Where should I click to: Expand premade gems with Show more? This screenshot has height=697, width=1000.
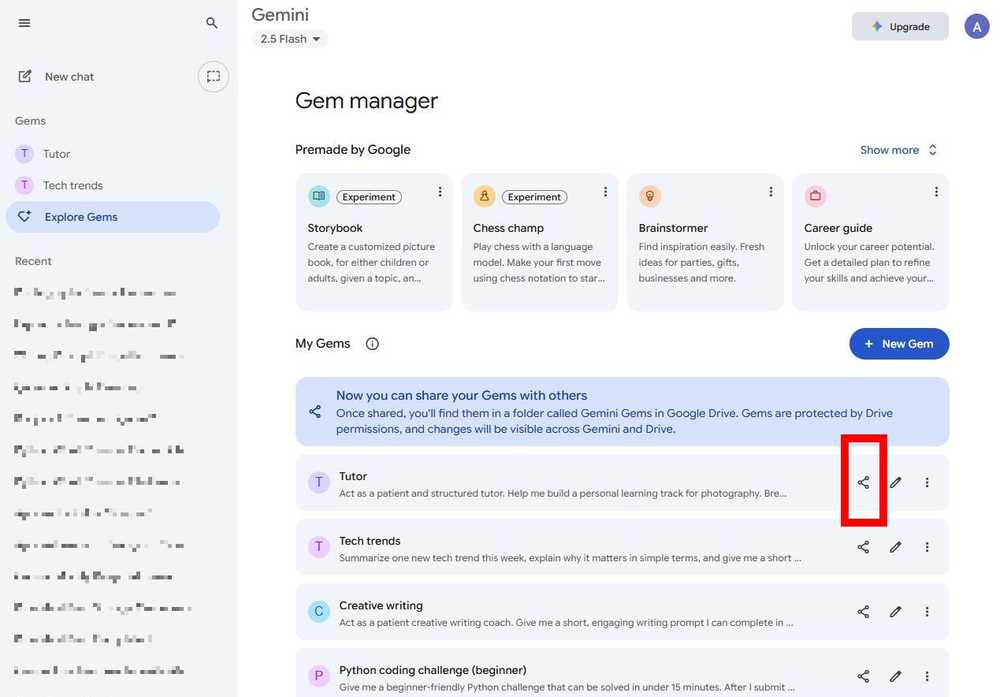tap(898, 150)
